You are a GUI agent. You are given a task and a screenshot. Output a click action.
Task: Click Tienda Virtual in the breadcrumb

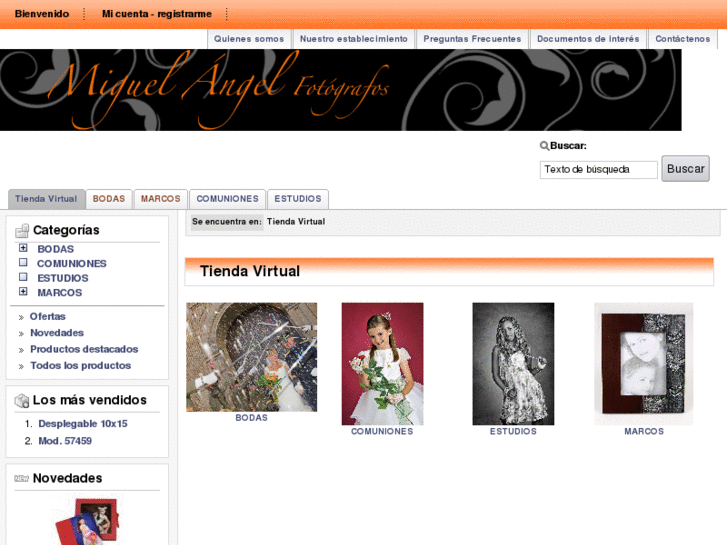click(296, 222)
